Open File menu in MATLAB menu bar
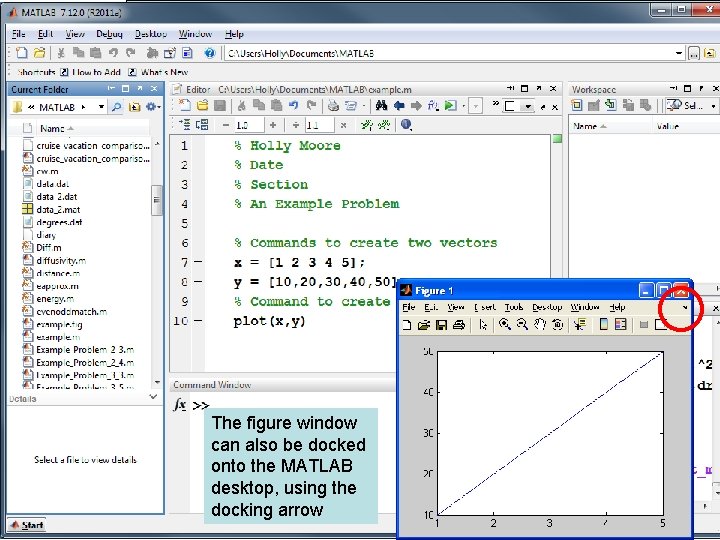Viewport: 720px width, 540px height. 18,34
